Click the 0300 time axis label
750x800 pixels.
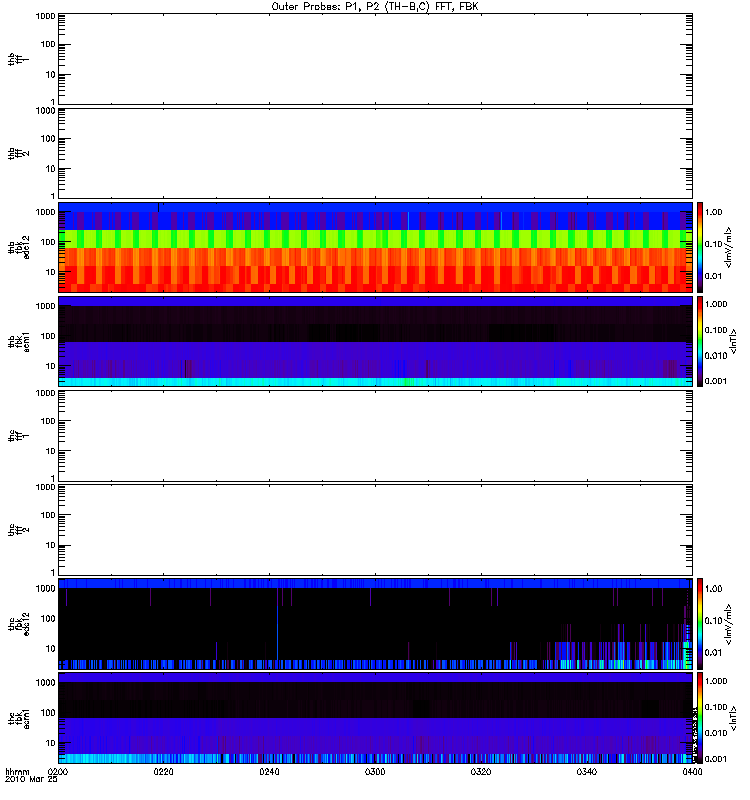pos(375,772)
